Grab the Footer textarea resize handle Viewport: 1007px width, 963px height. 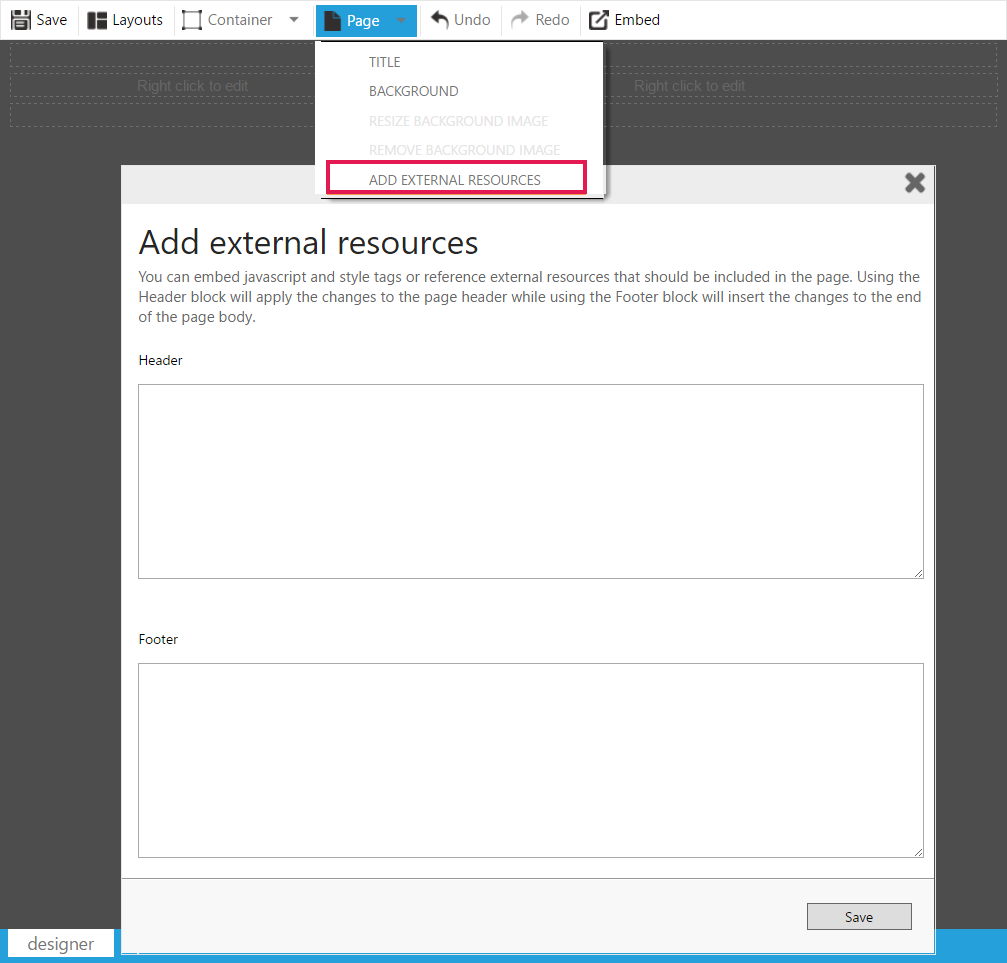point(919,853)
